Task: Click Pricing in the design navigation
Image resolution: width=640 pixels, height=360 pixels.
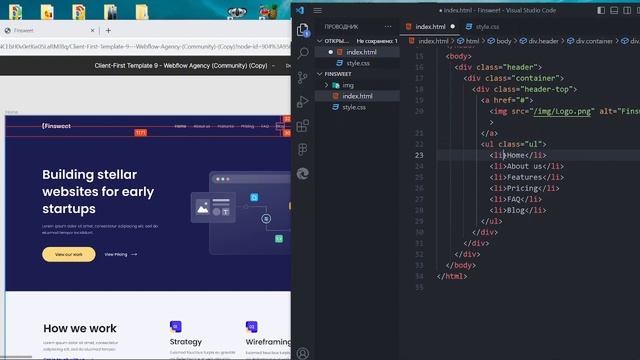Action: (x=247, y=126)
